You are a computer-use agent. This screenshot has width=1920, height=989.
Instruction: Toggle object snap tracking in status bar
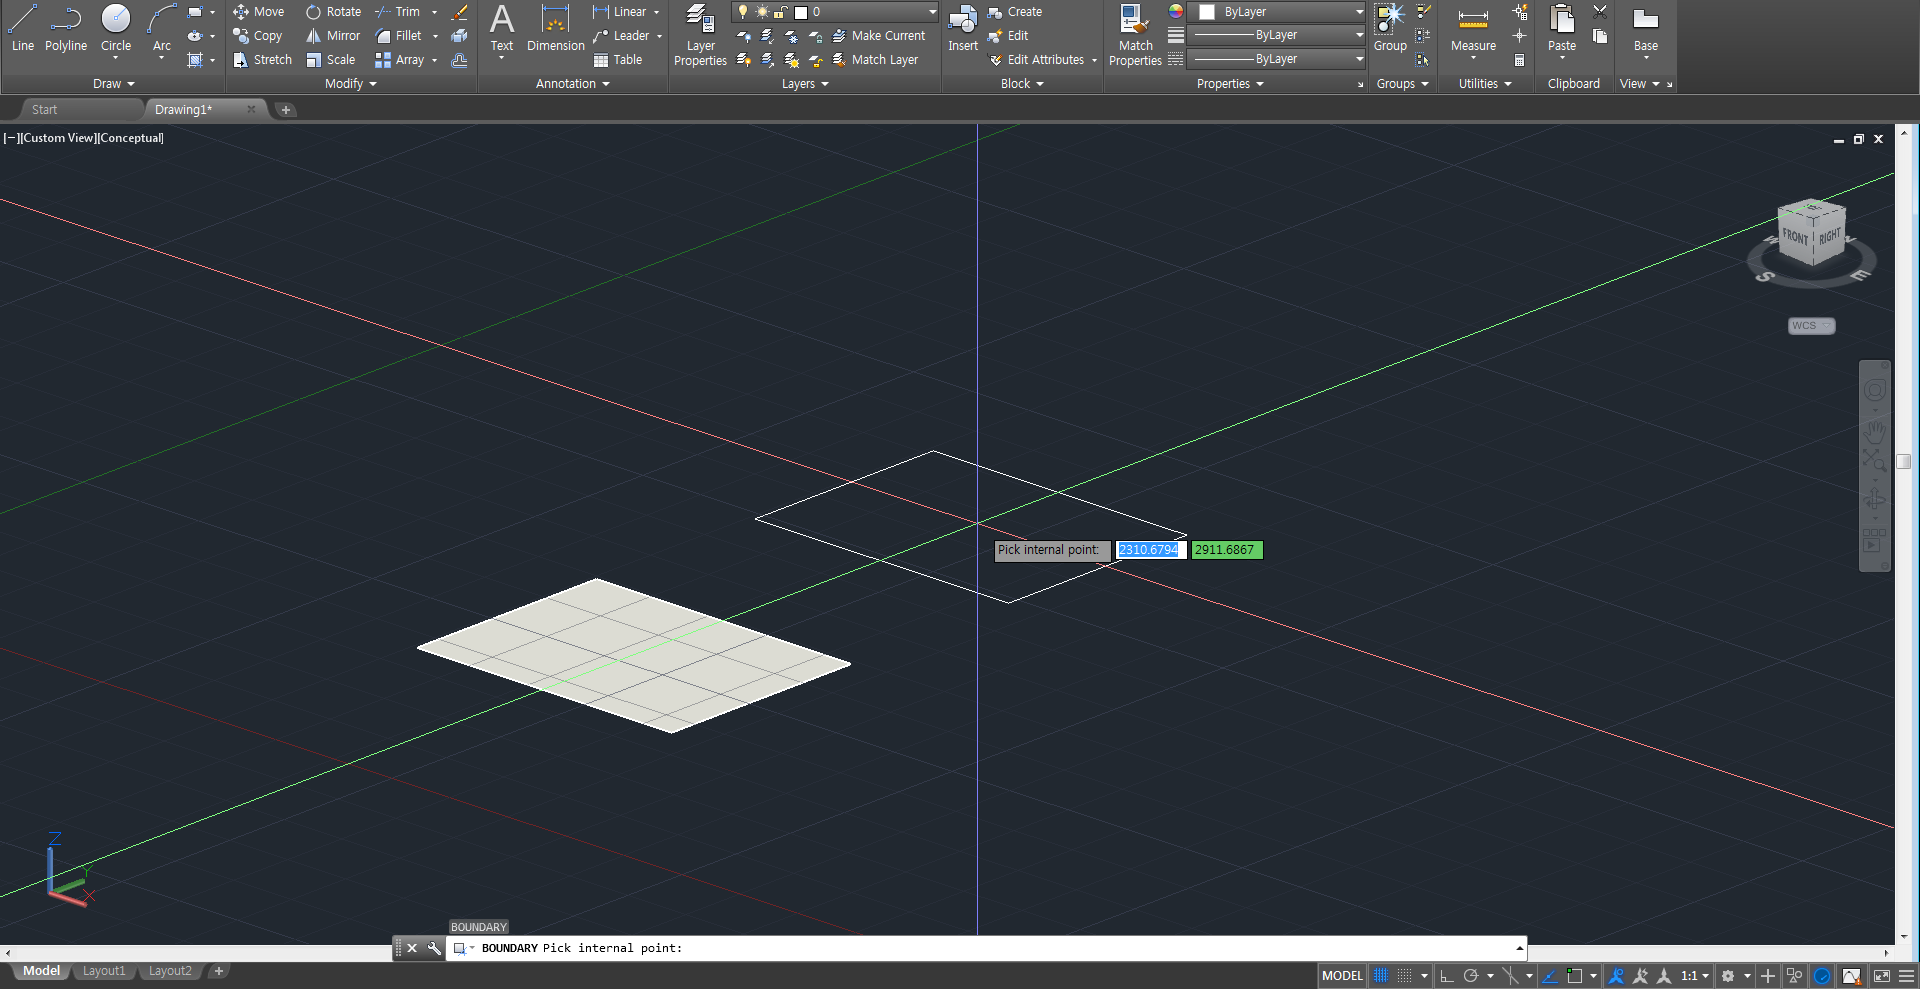point(1550,976)
